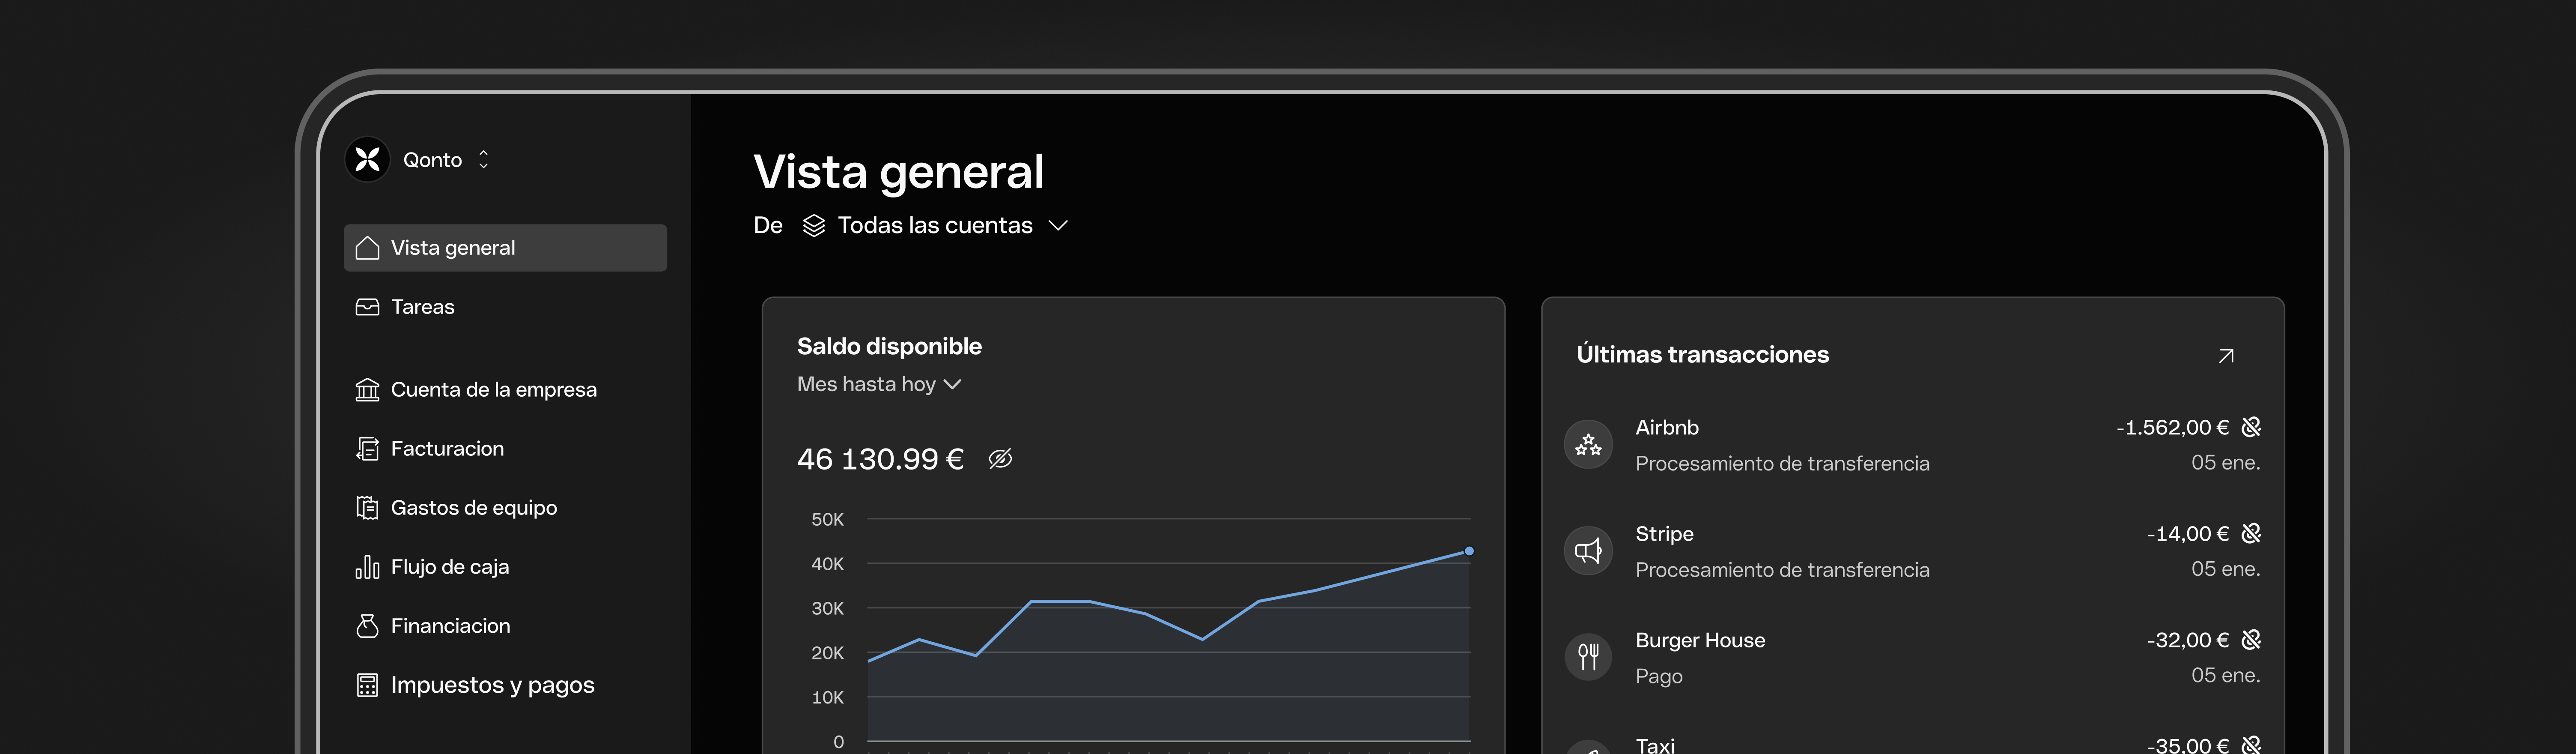Select the Cuenta de la empresa bank icon
The height and width of the screenshot is (754, 2576).
[x=367, y=389]
